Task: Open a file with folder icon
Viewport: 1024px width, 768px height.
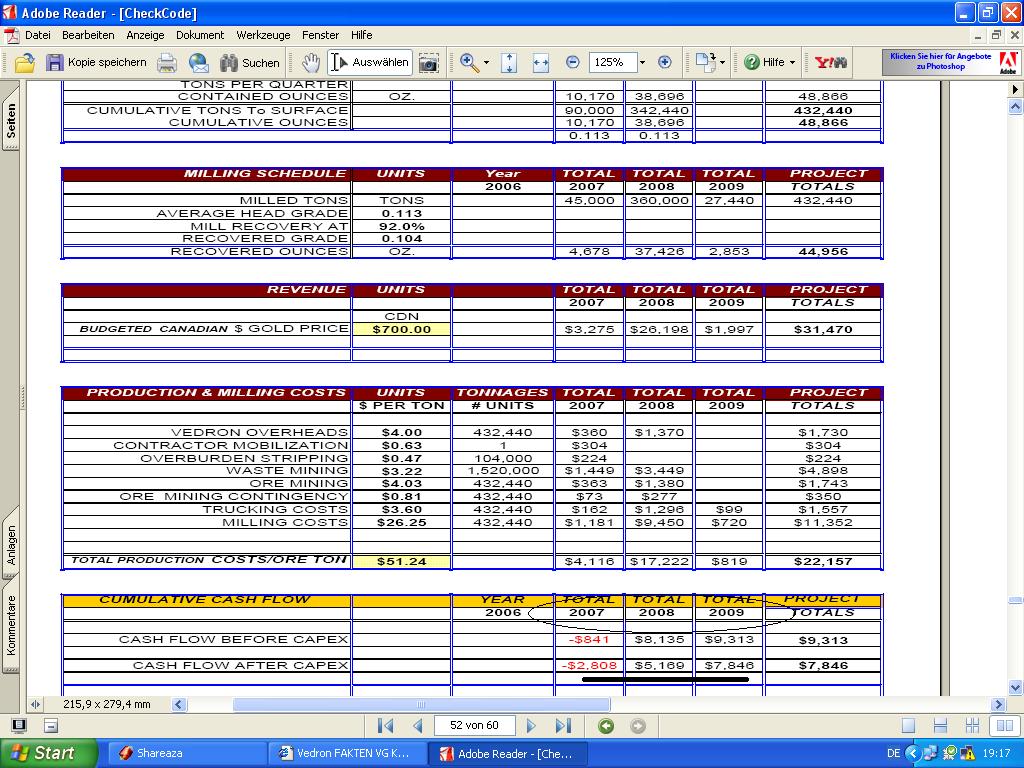Action: (x=24, y=62)
